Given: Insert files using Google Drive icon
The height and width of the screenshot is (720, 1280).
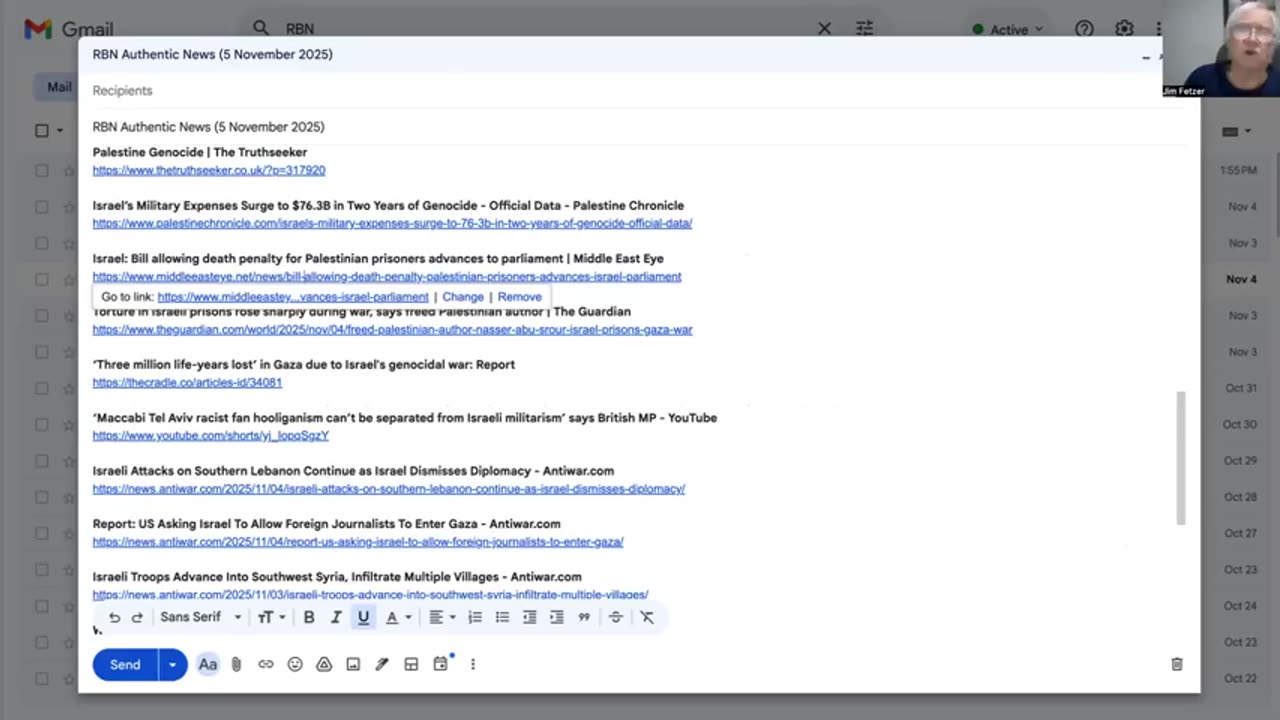Looking at the screenshot, I should pos(324,664).
